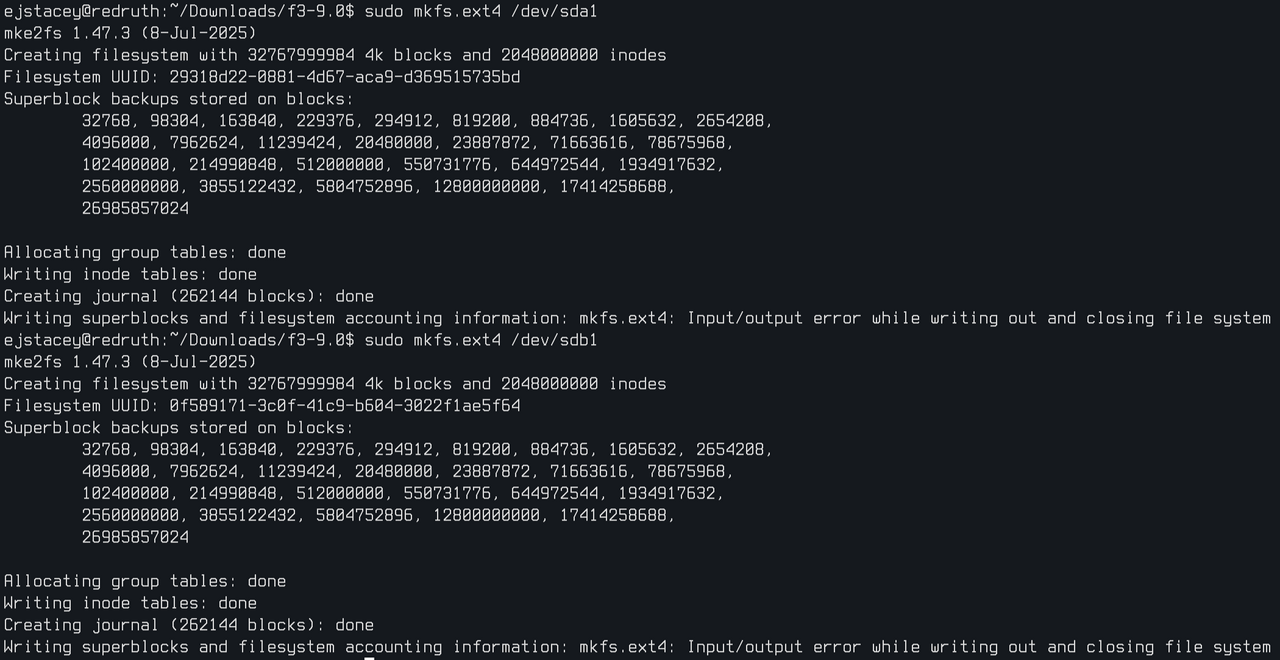Click first 'Creating journal (262144 blocks)' line

pyautogui.click(x=189, y=296)
